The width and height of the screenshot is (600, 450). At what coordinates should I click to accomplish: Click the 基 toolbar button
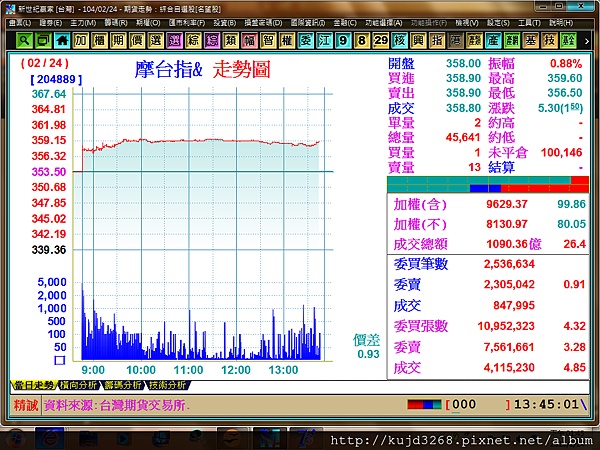531,40
